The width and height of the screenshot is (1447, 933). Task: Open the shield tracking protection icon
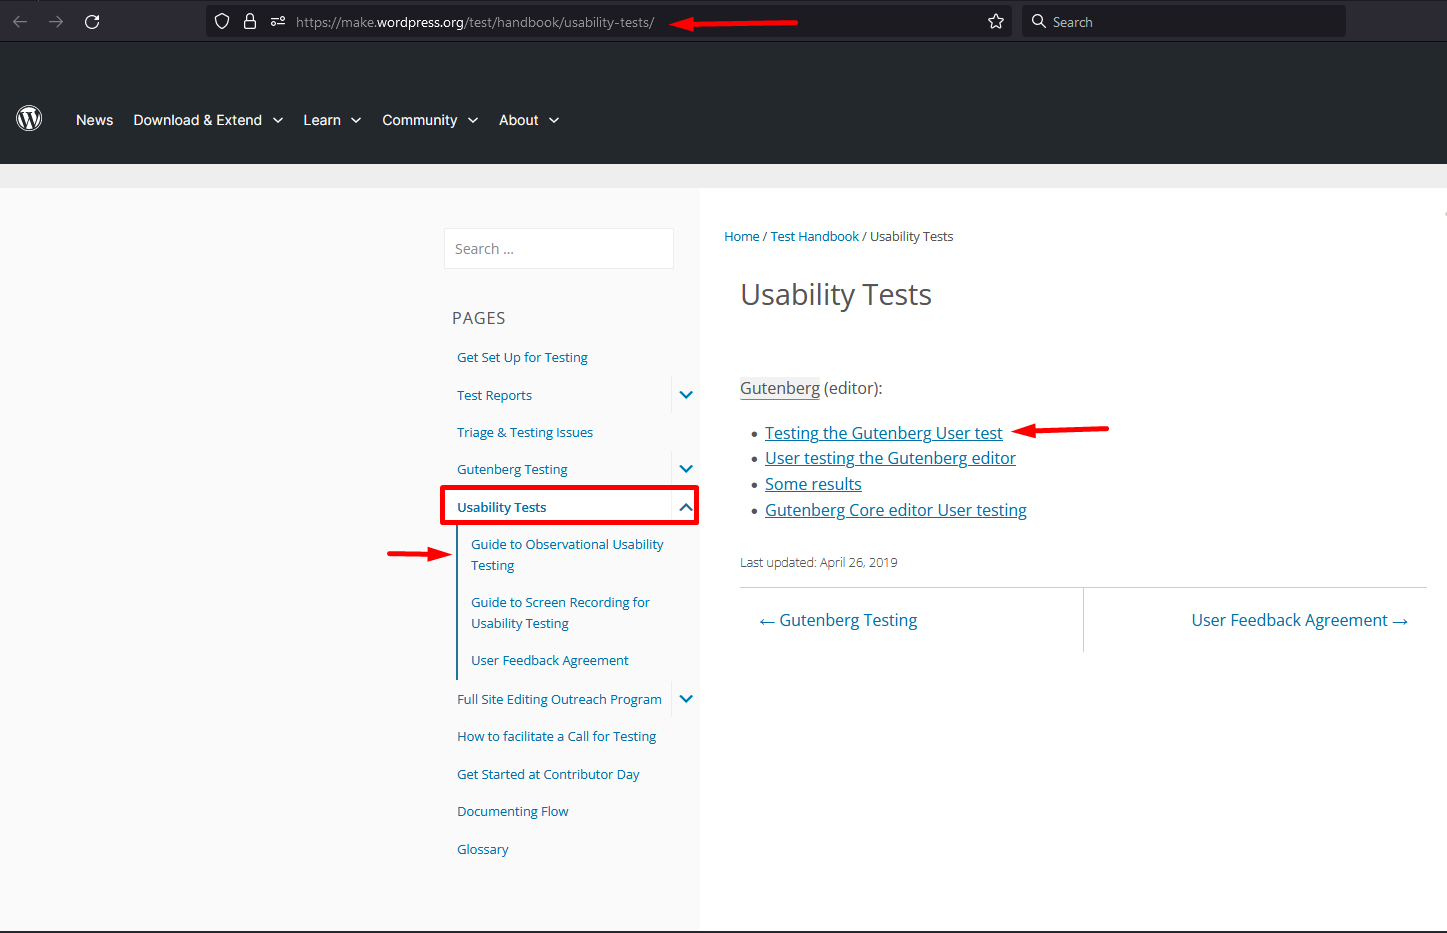[x=222, y=21]
